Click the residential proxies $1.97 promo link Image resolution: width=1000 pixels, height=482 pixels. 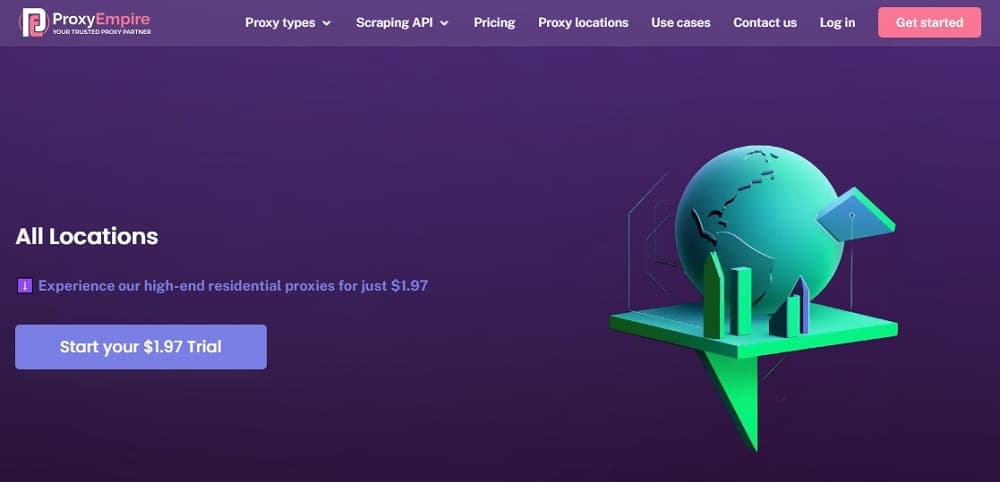(233, 286)
